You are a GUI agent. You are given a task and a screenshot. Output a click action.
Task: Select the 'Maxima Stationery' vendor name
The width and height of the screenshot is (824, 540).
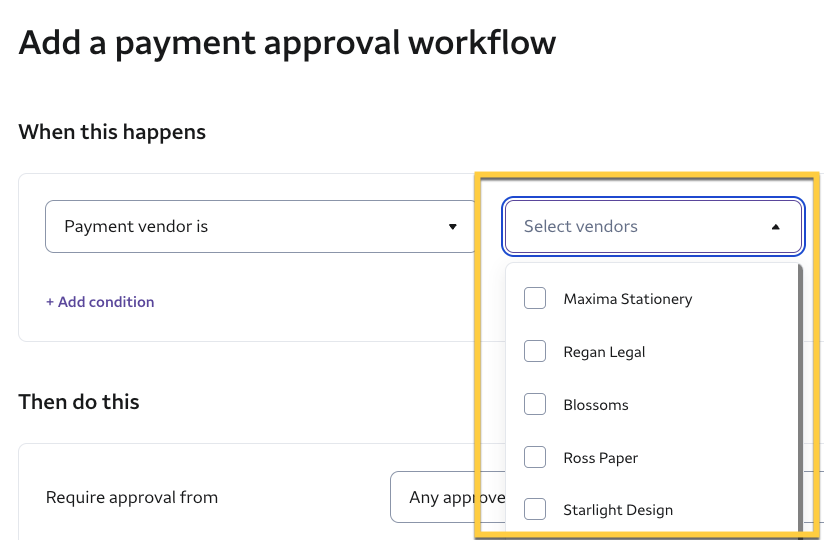(627, 299)
